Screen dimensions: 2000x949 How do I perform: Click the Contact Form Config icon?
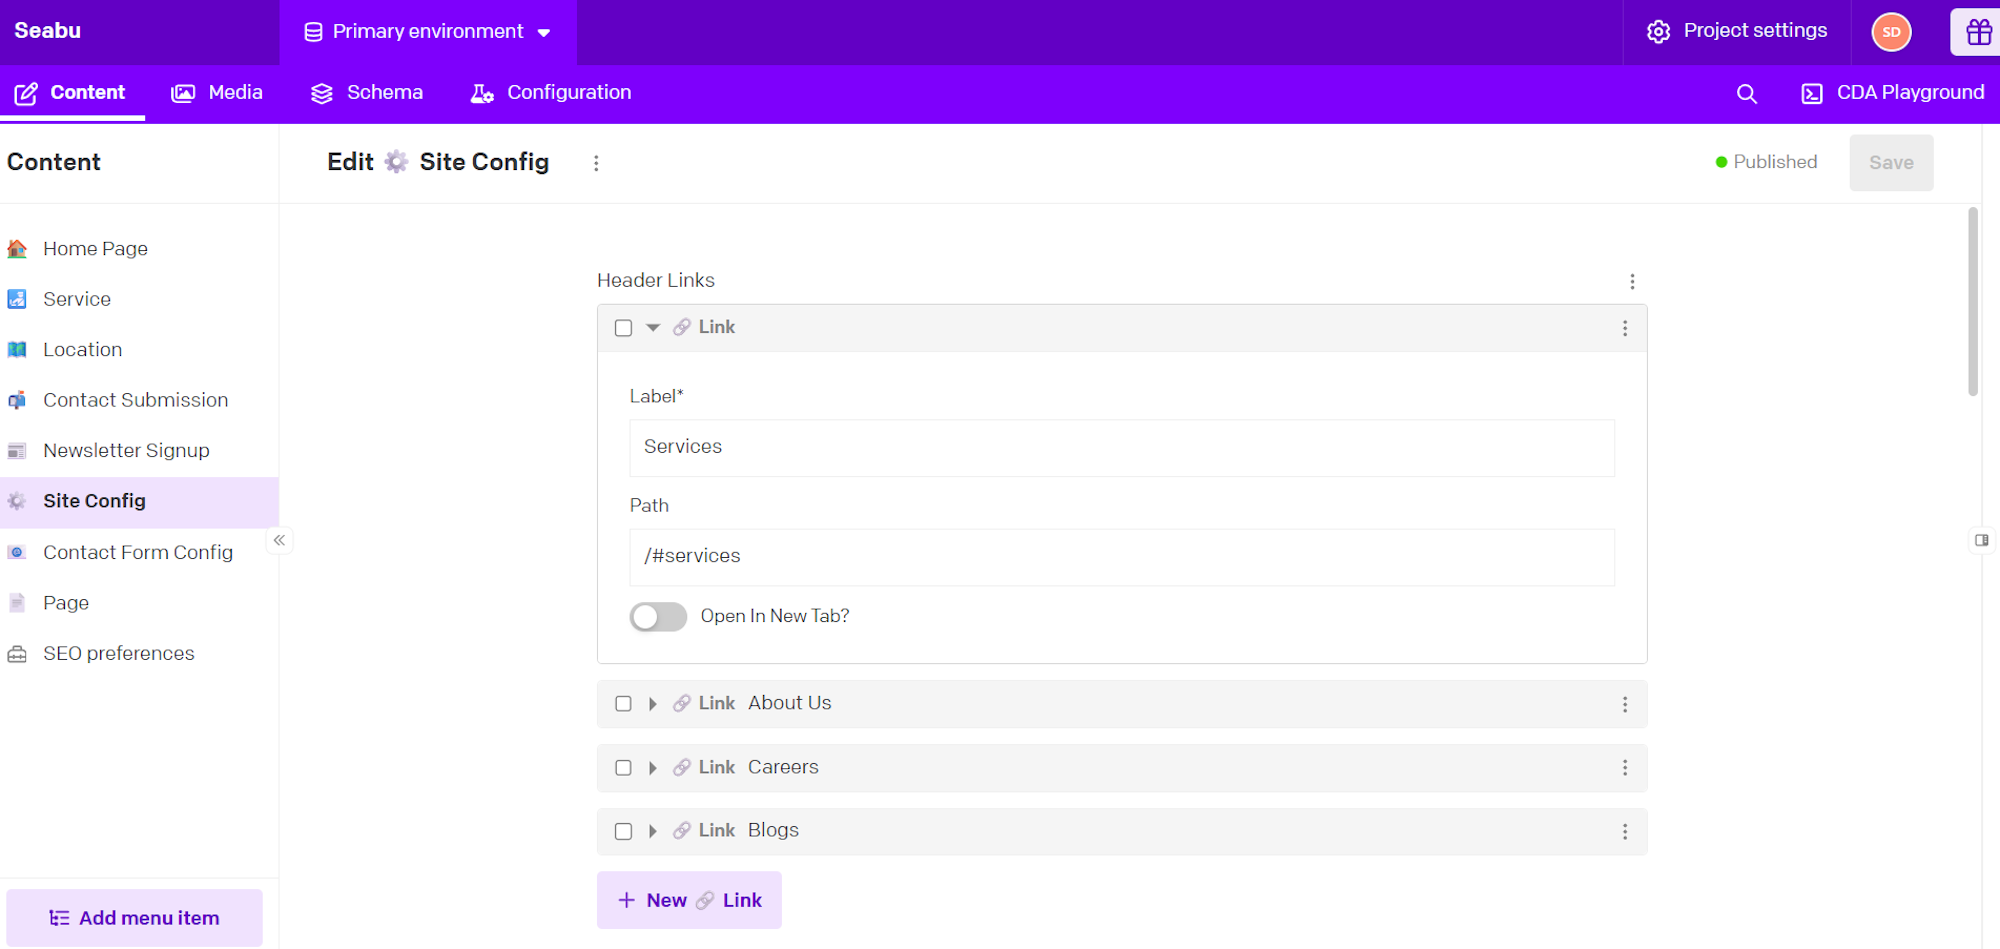coord(17,552)
